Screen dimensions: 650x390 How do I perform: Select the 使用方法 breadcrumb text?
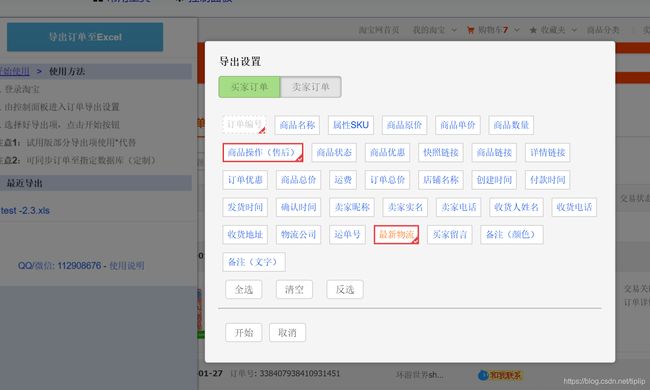coord(67,71)
